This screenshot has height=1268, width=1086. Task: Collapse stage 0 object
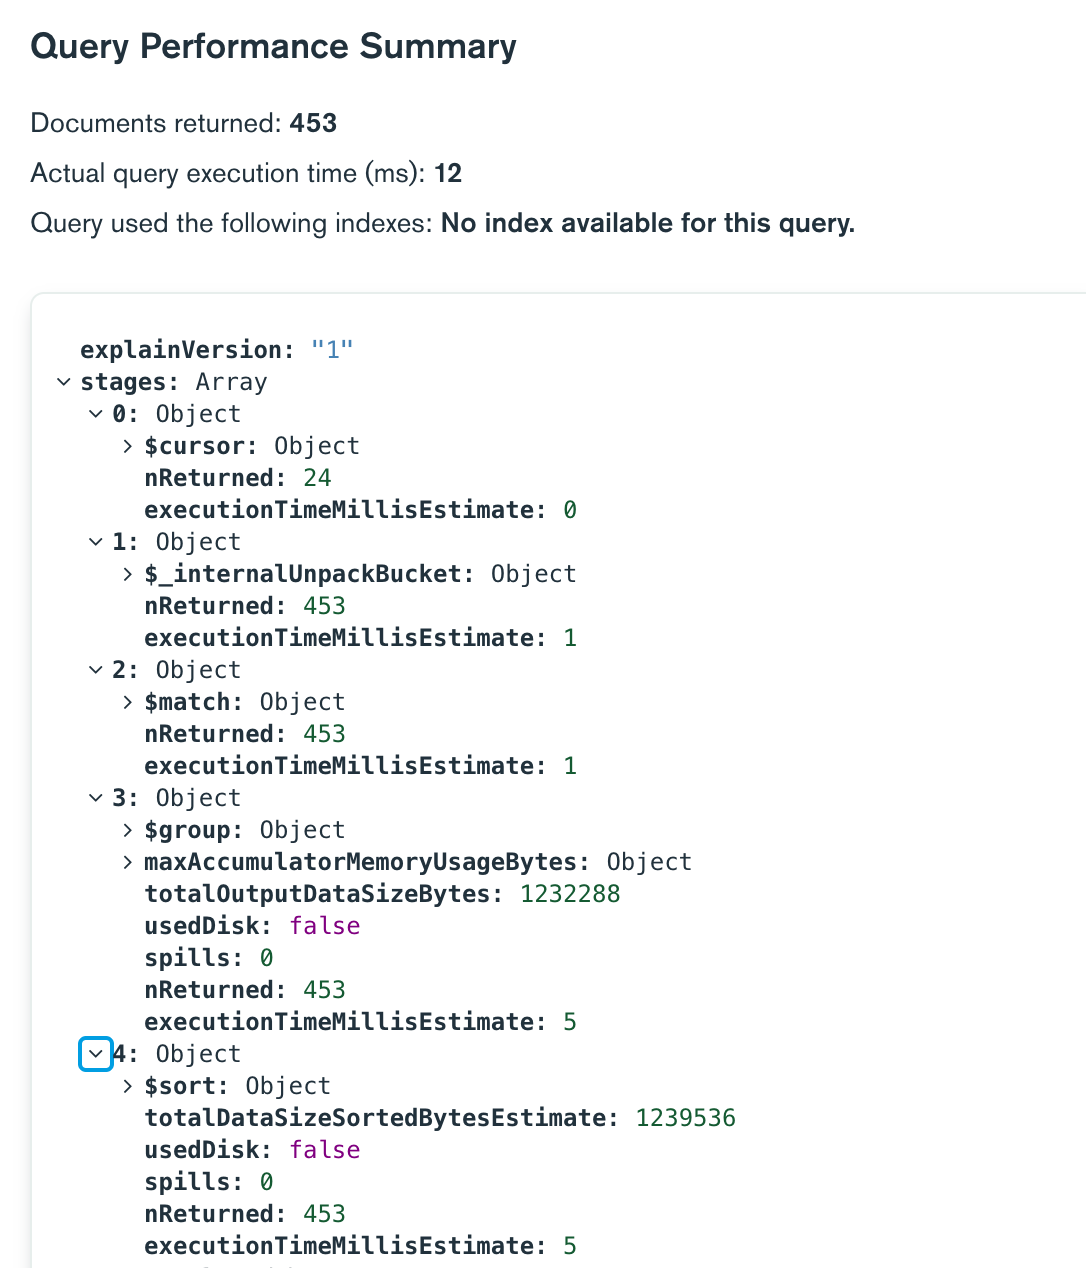[x=96, y=414]
